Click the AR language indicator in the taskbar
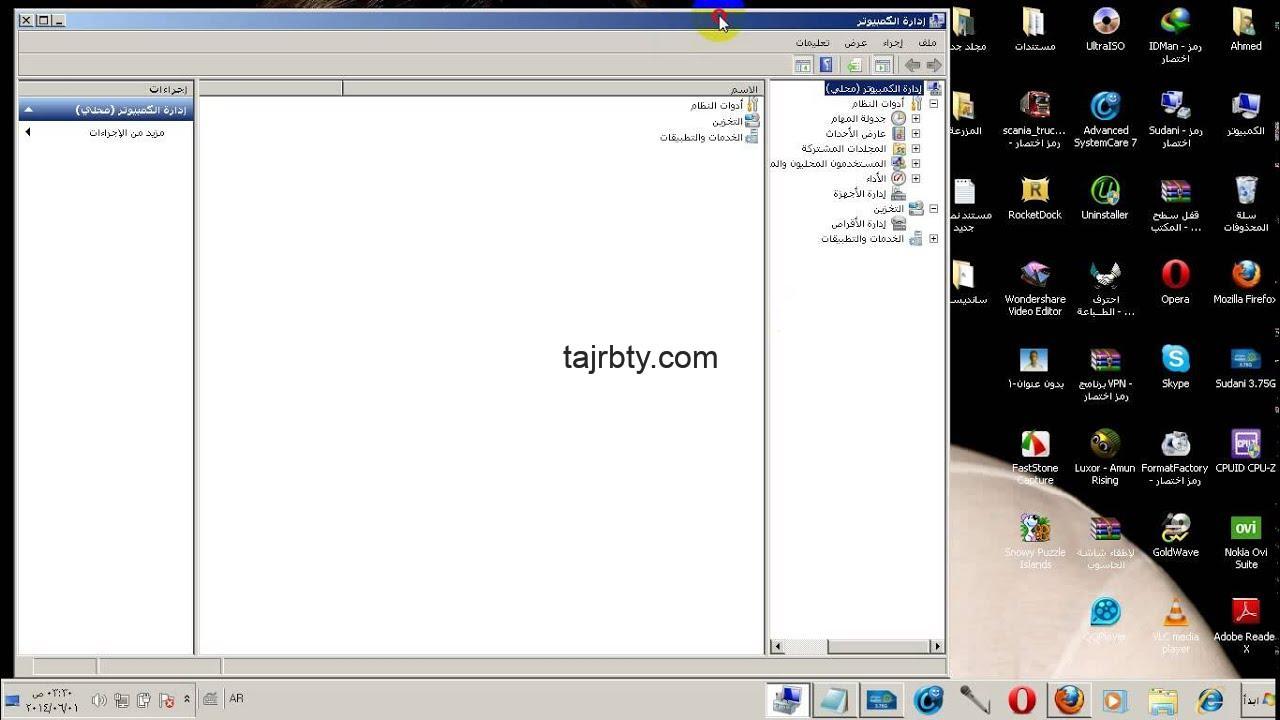Screen dimensions: 1280x720 coord(236,699)
